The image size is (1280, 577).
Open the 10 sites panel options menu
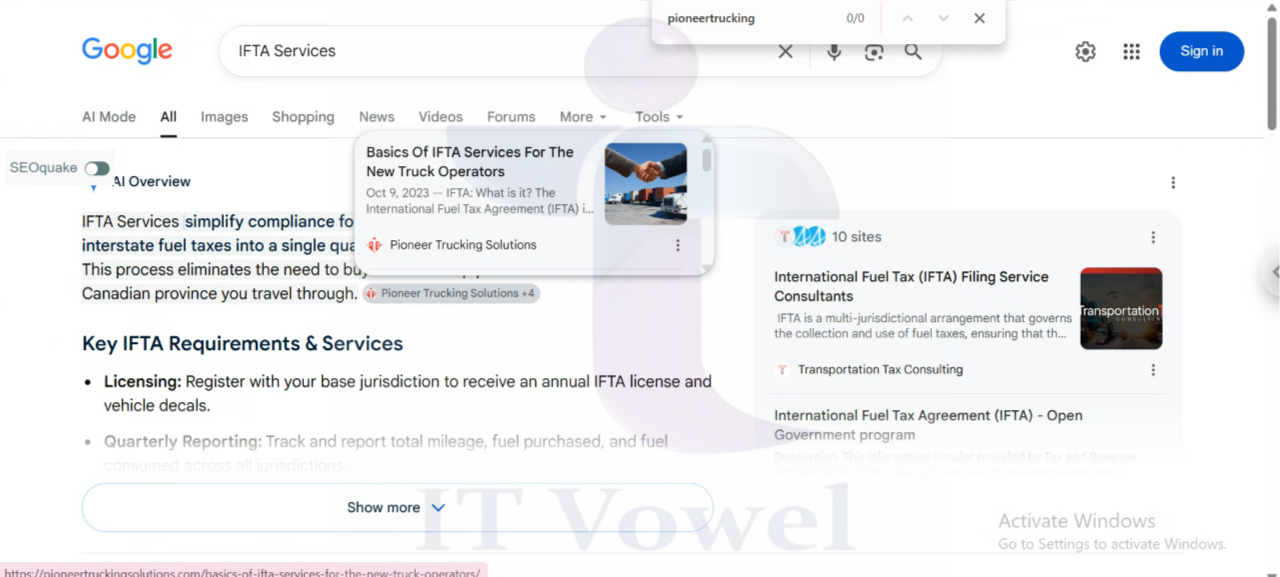(x=1153, y=237)
